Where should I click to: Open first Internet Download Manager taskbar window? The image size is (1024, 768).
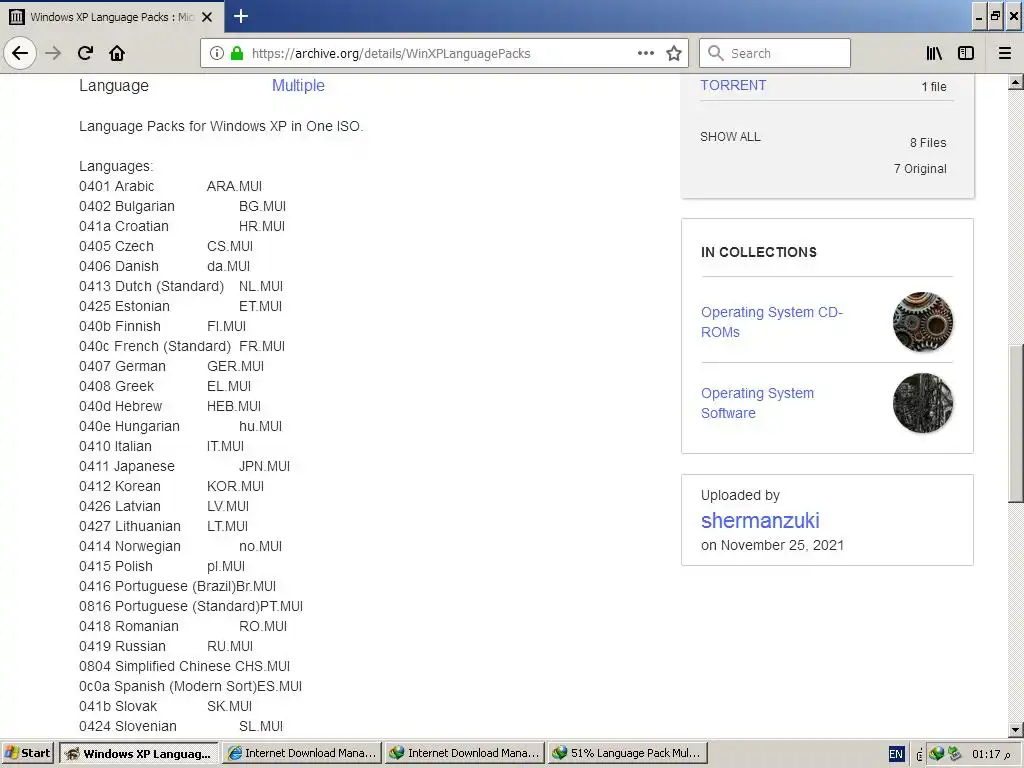[x=302, y=753]
